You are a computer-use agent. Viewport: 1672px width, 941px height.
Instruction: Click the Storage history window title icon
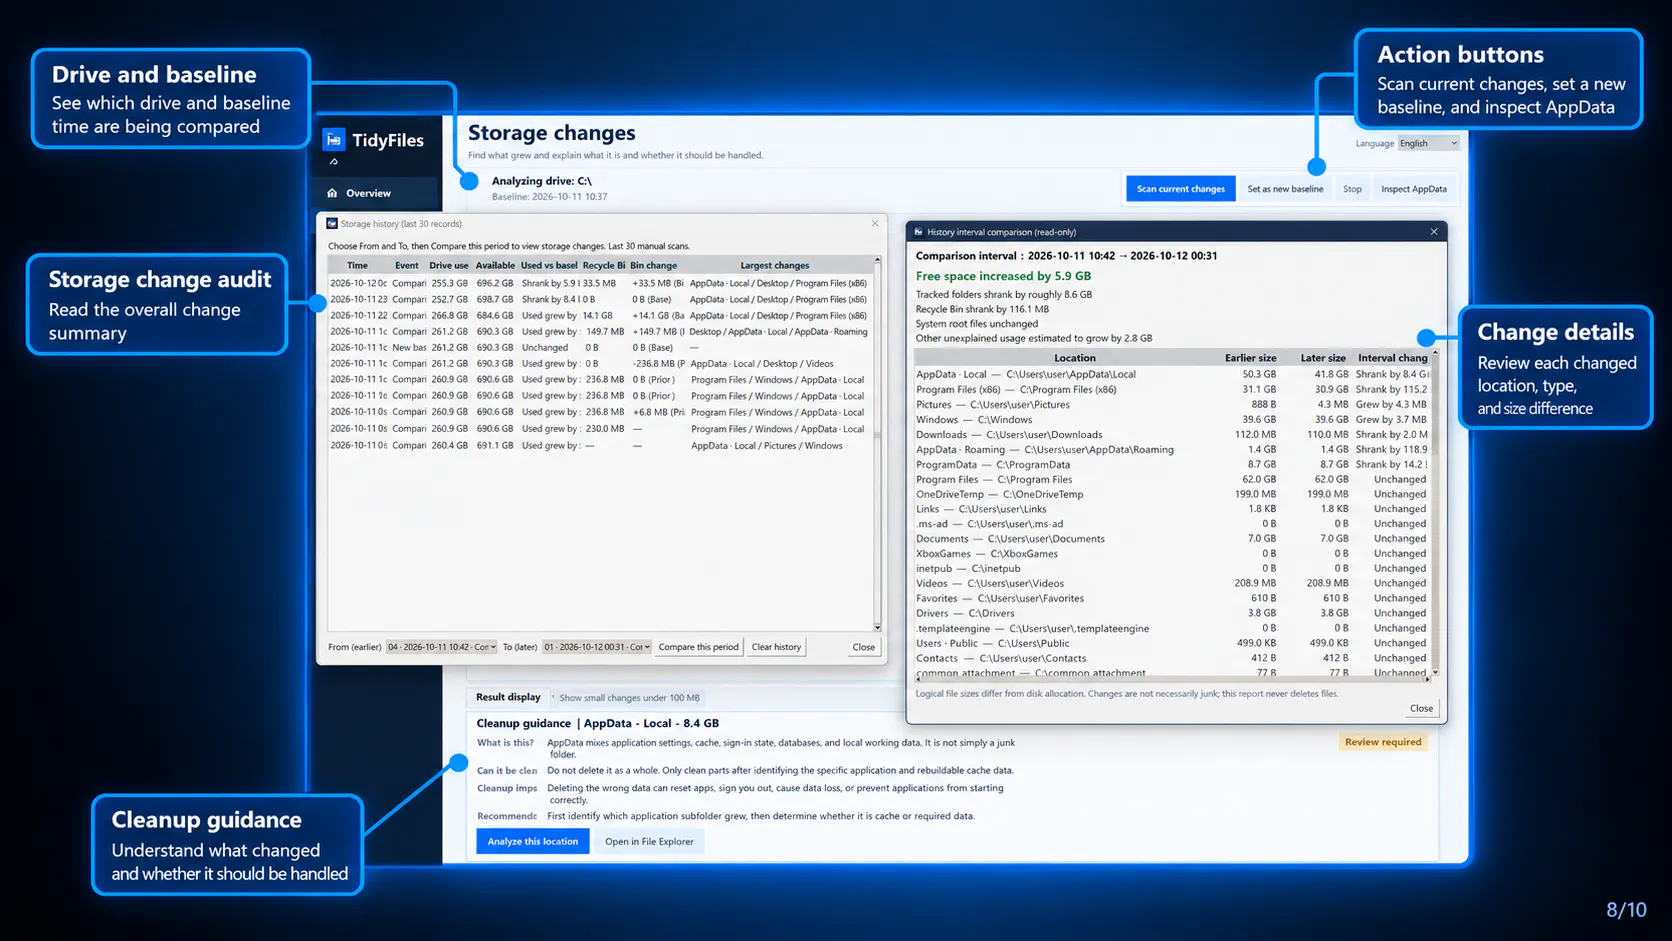pos(332,224)
